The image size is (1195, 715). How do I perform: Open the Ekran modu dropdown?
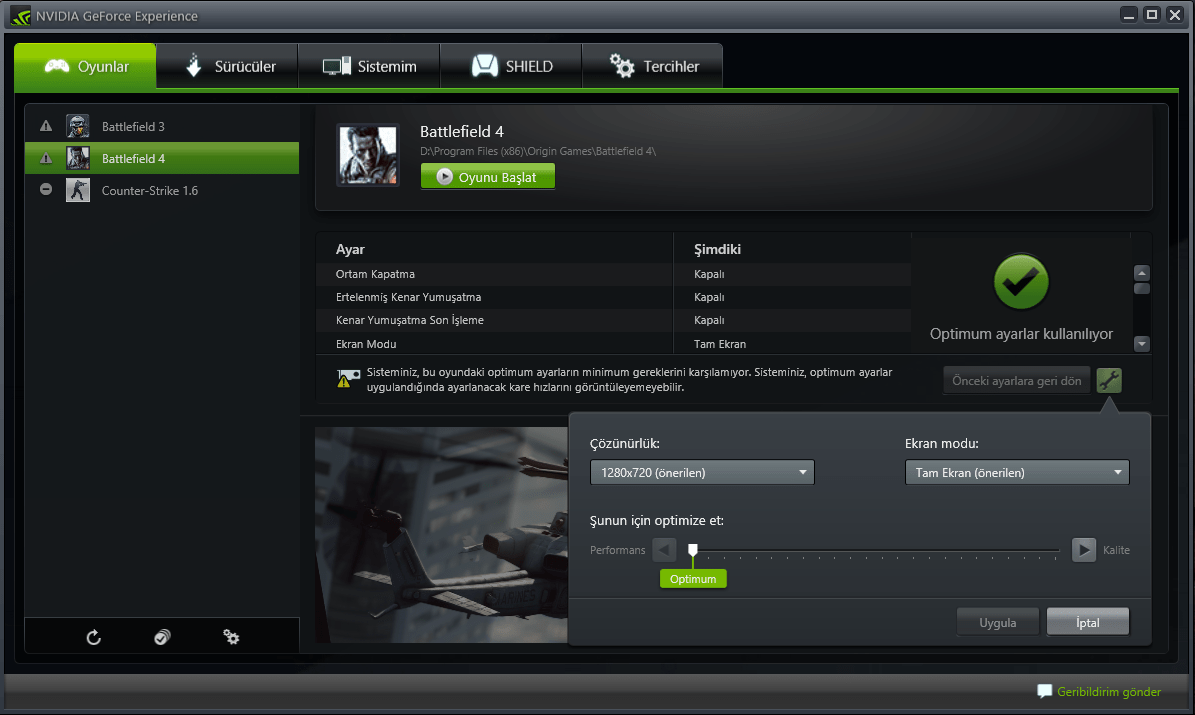pyautogui.click(x=1017, y=473)
